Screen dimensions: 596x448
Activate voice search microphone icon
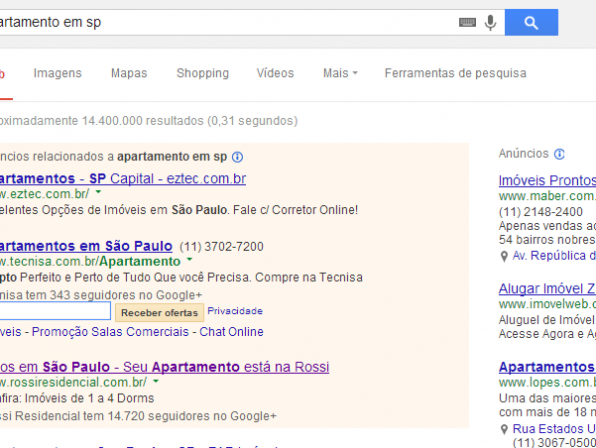490,23
